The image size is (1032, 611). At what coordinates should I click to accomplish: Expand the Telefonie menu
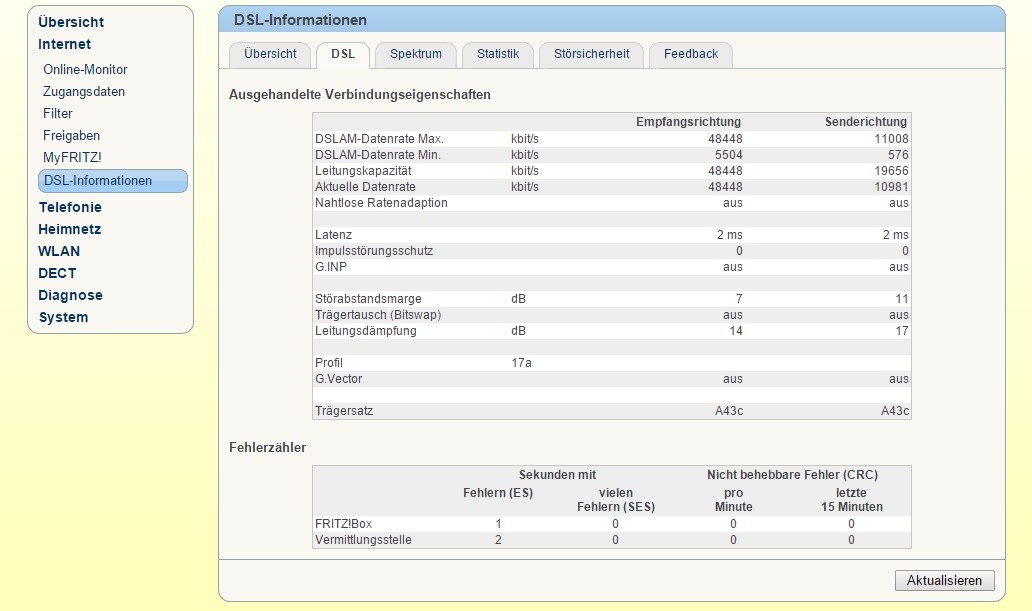point(70,207)
